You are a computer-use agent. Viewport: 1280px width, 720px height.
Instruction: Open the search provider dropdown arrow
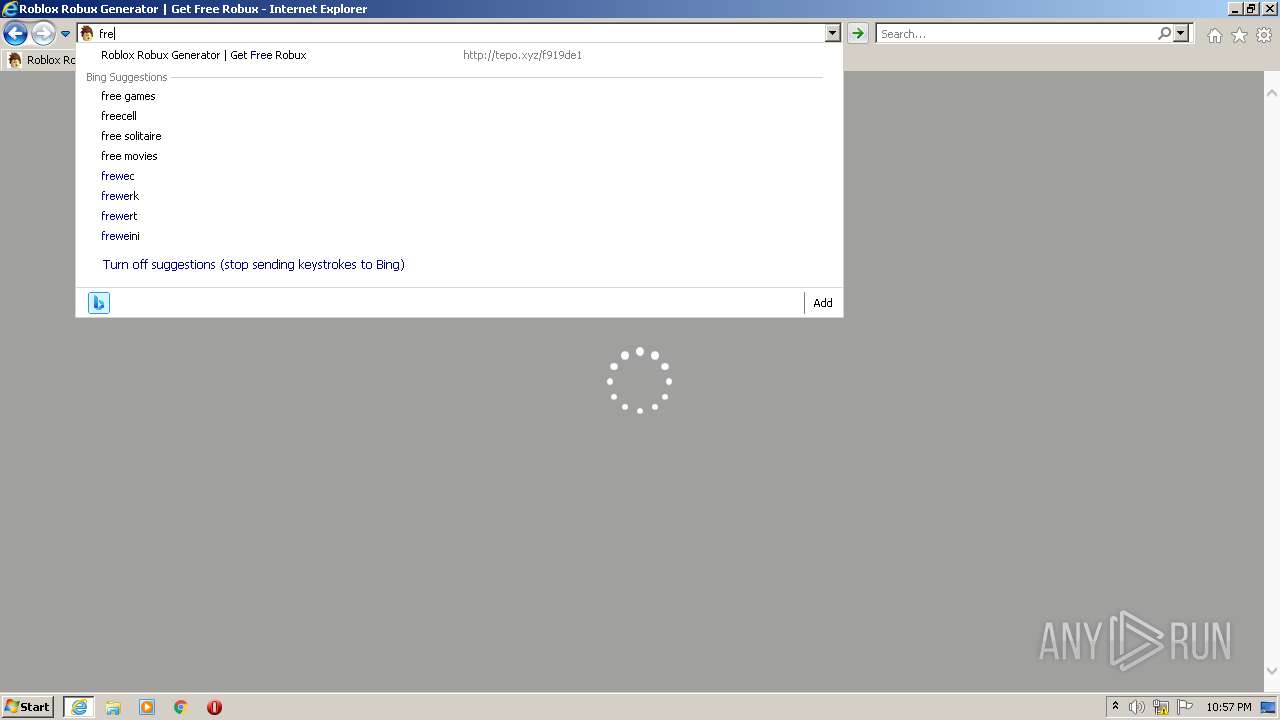click(x=1181, y=33)
